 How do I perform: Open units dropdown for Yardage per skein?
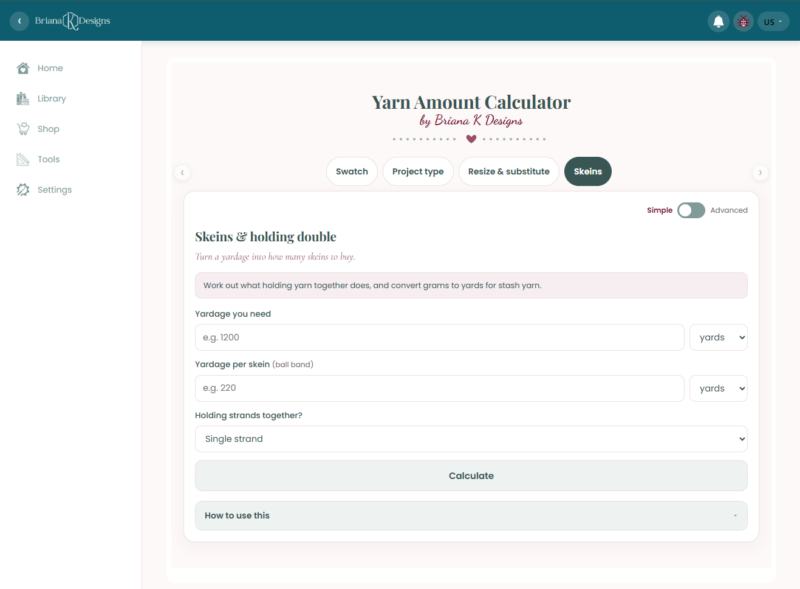point(718,388)
